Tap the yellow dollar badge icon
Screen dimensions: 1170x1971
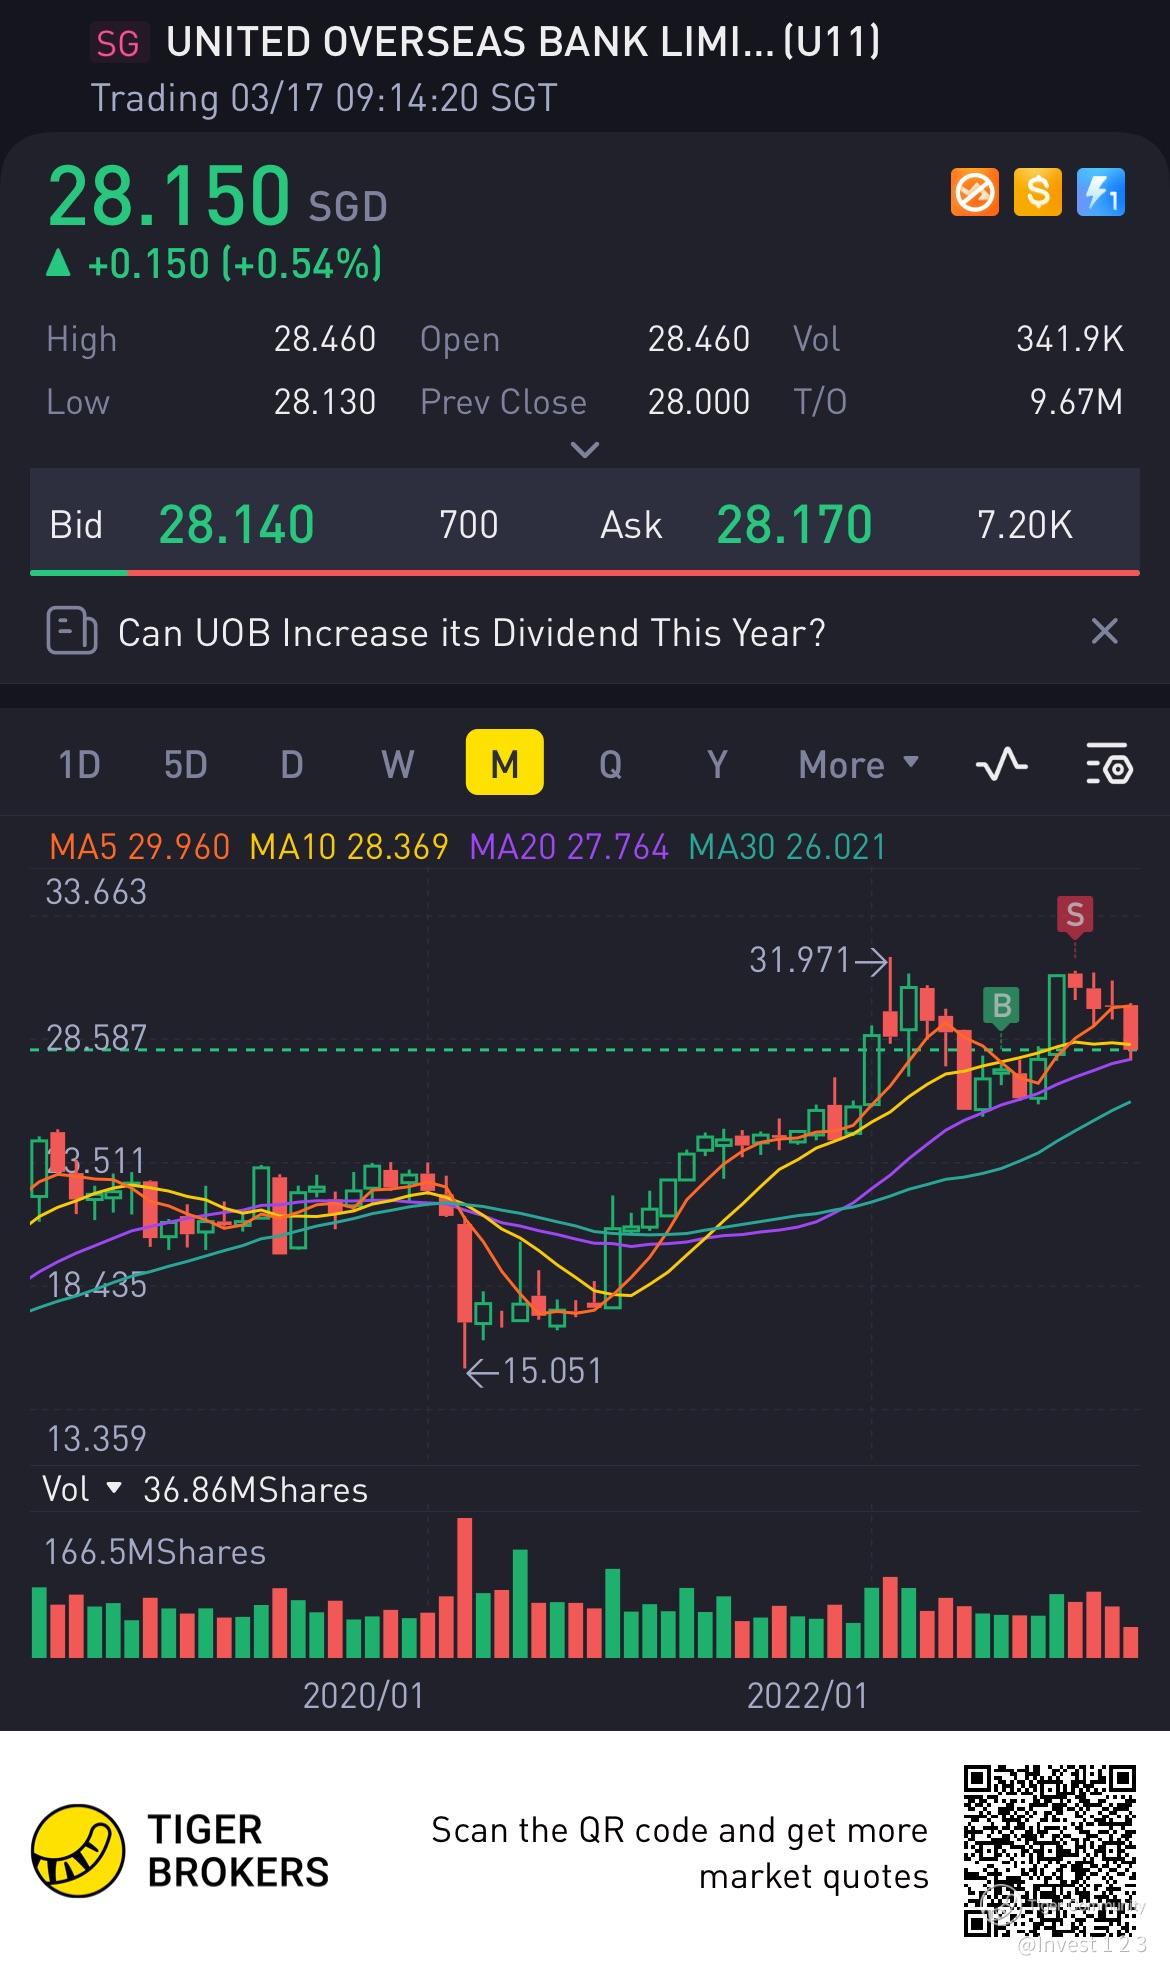click(x=1037, y=192)
